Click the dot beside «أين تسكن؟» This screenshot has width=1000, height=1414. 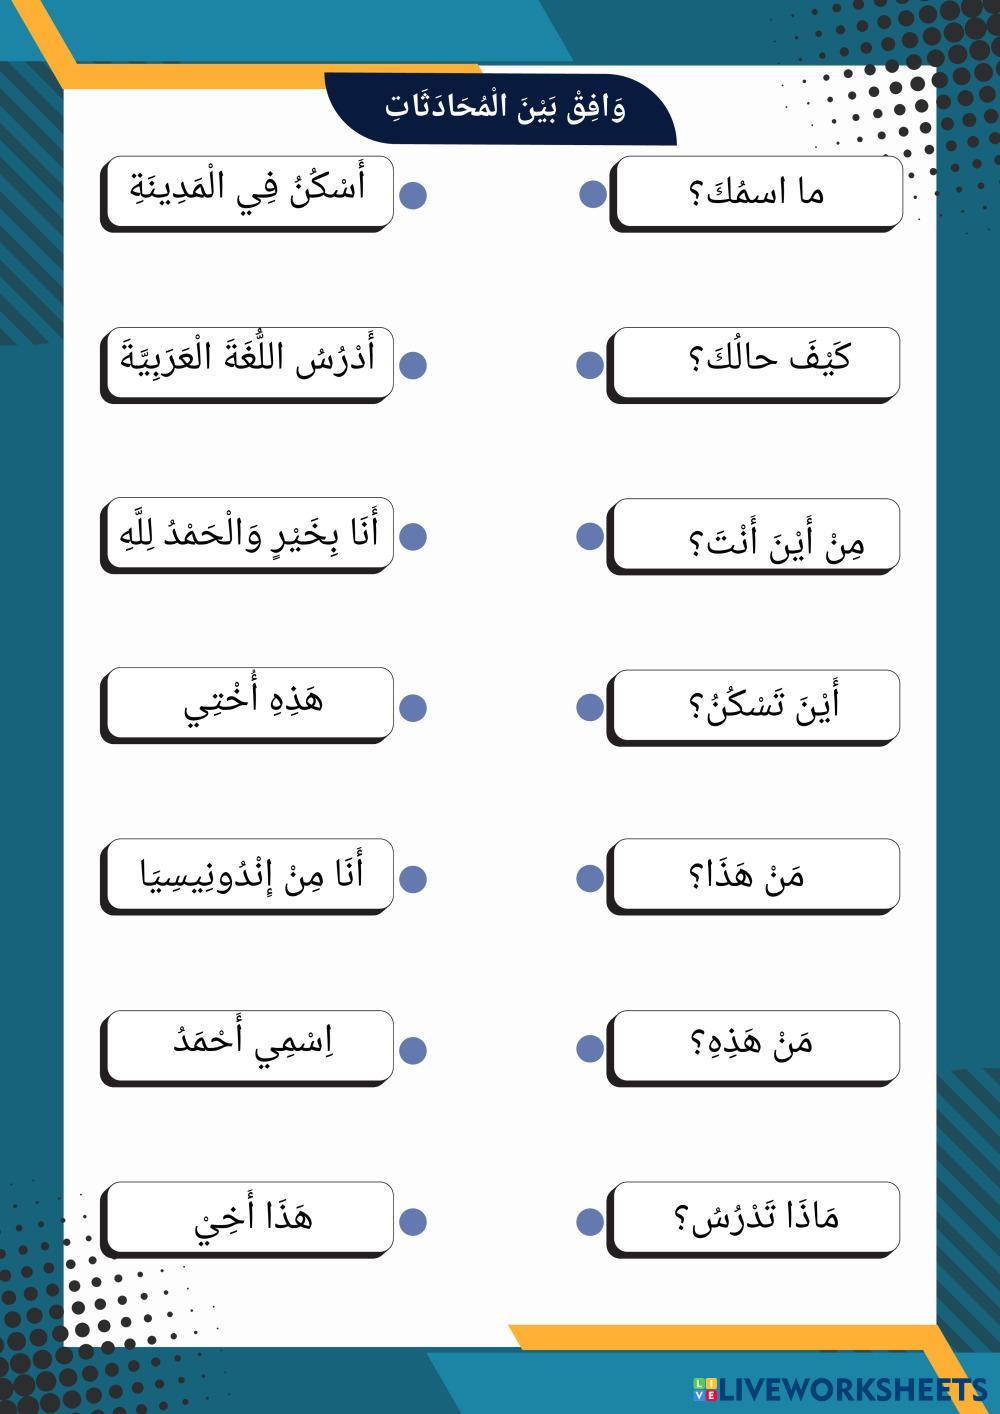click(590, 707)
